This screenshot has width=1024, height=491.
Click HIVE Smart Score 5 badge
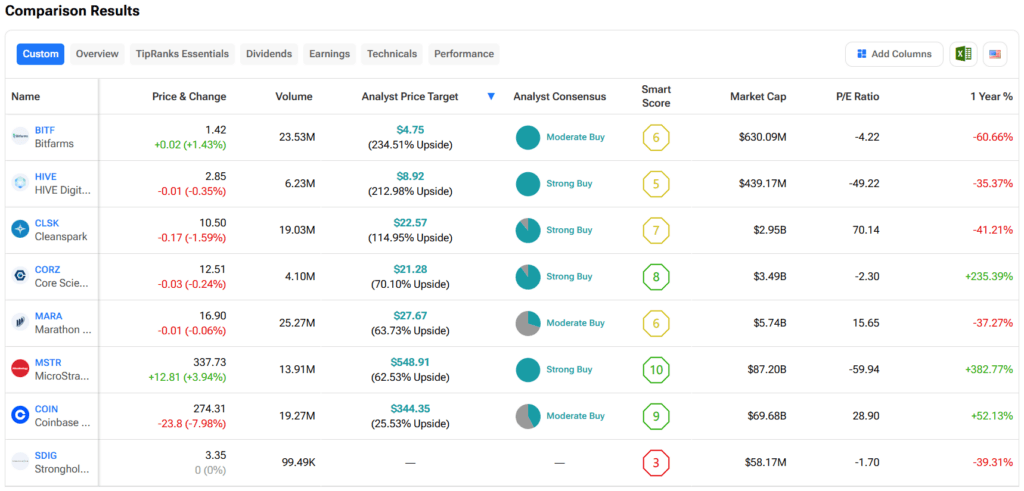coord(656,183)
